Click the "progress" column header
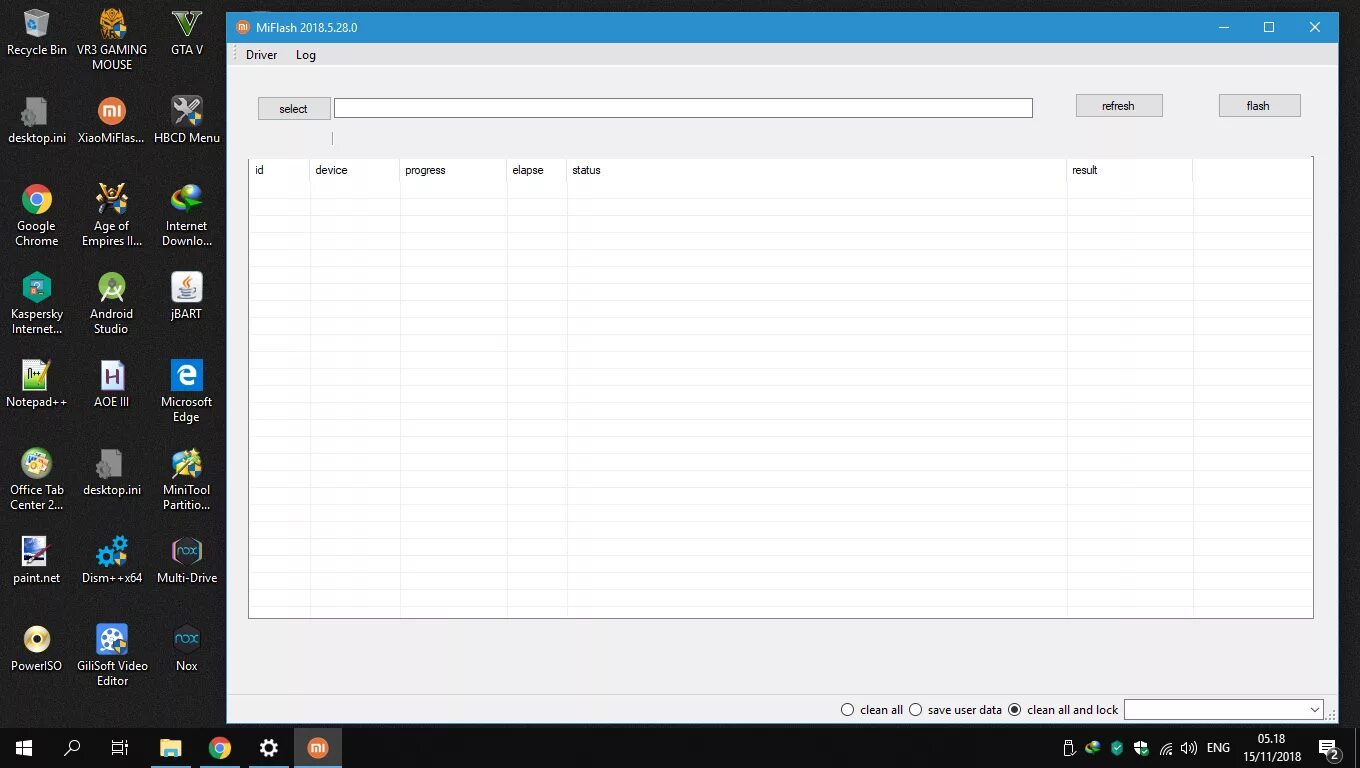 point(453,170)
